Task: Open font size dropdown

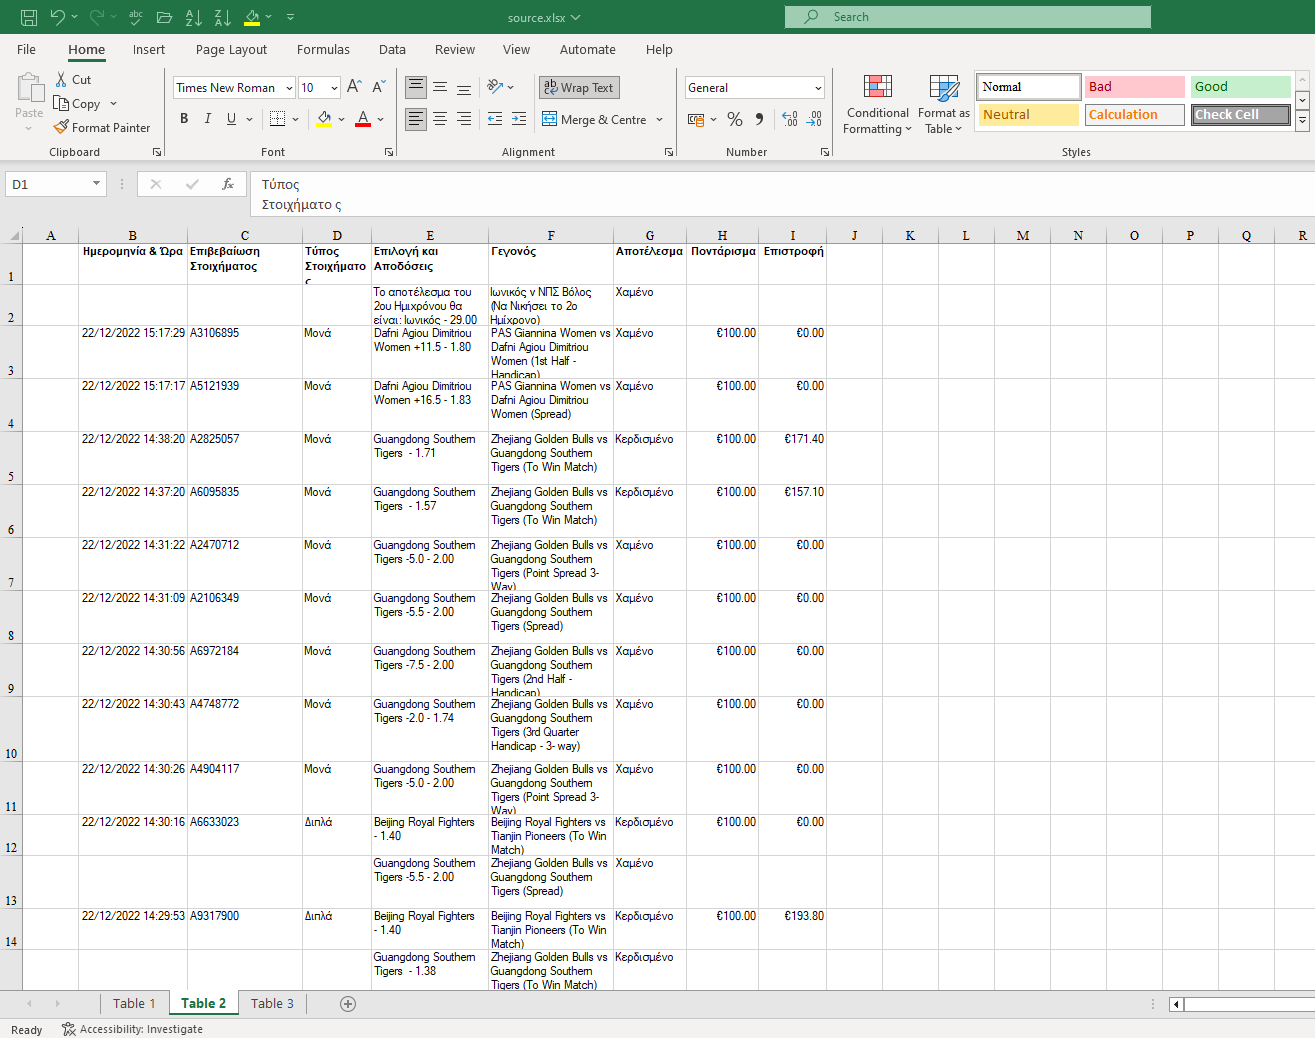Action: point(334,88)
